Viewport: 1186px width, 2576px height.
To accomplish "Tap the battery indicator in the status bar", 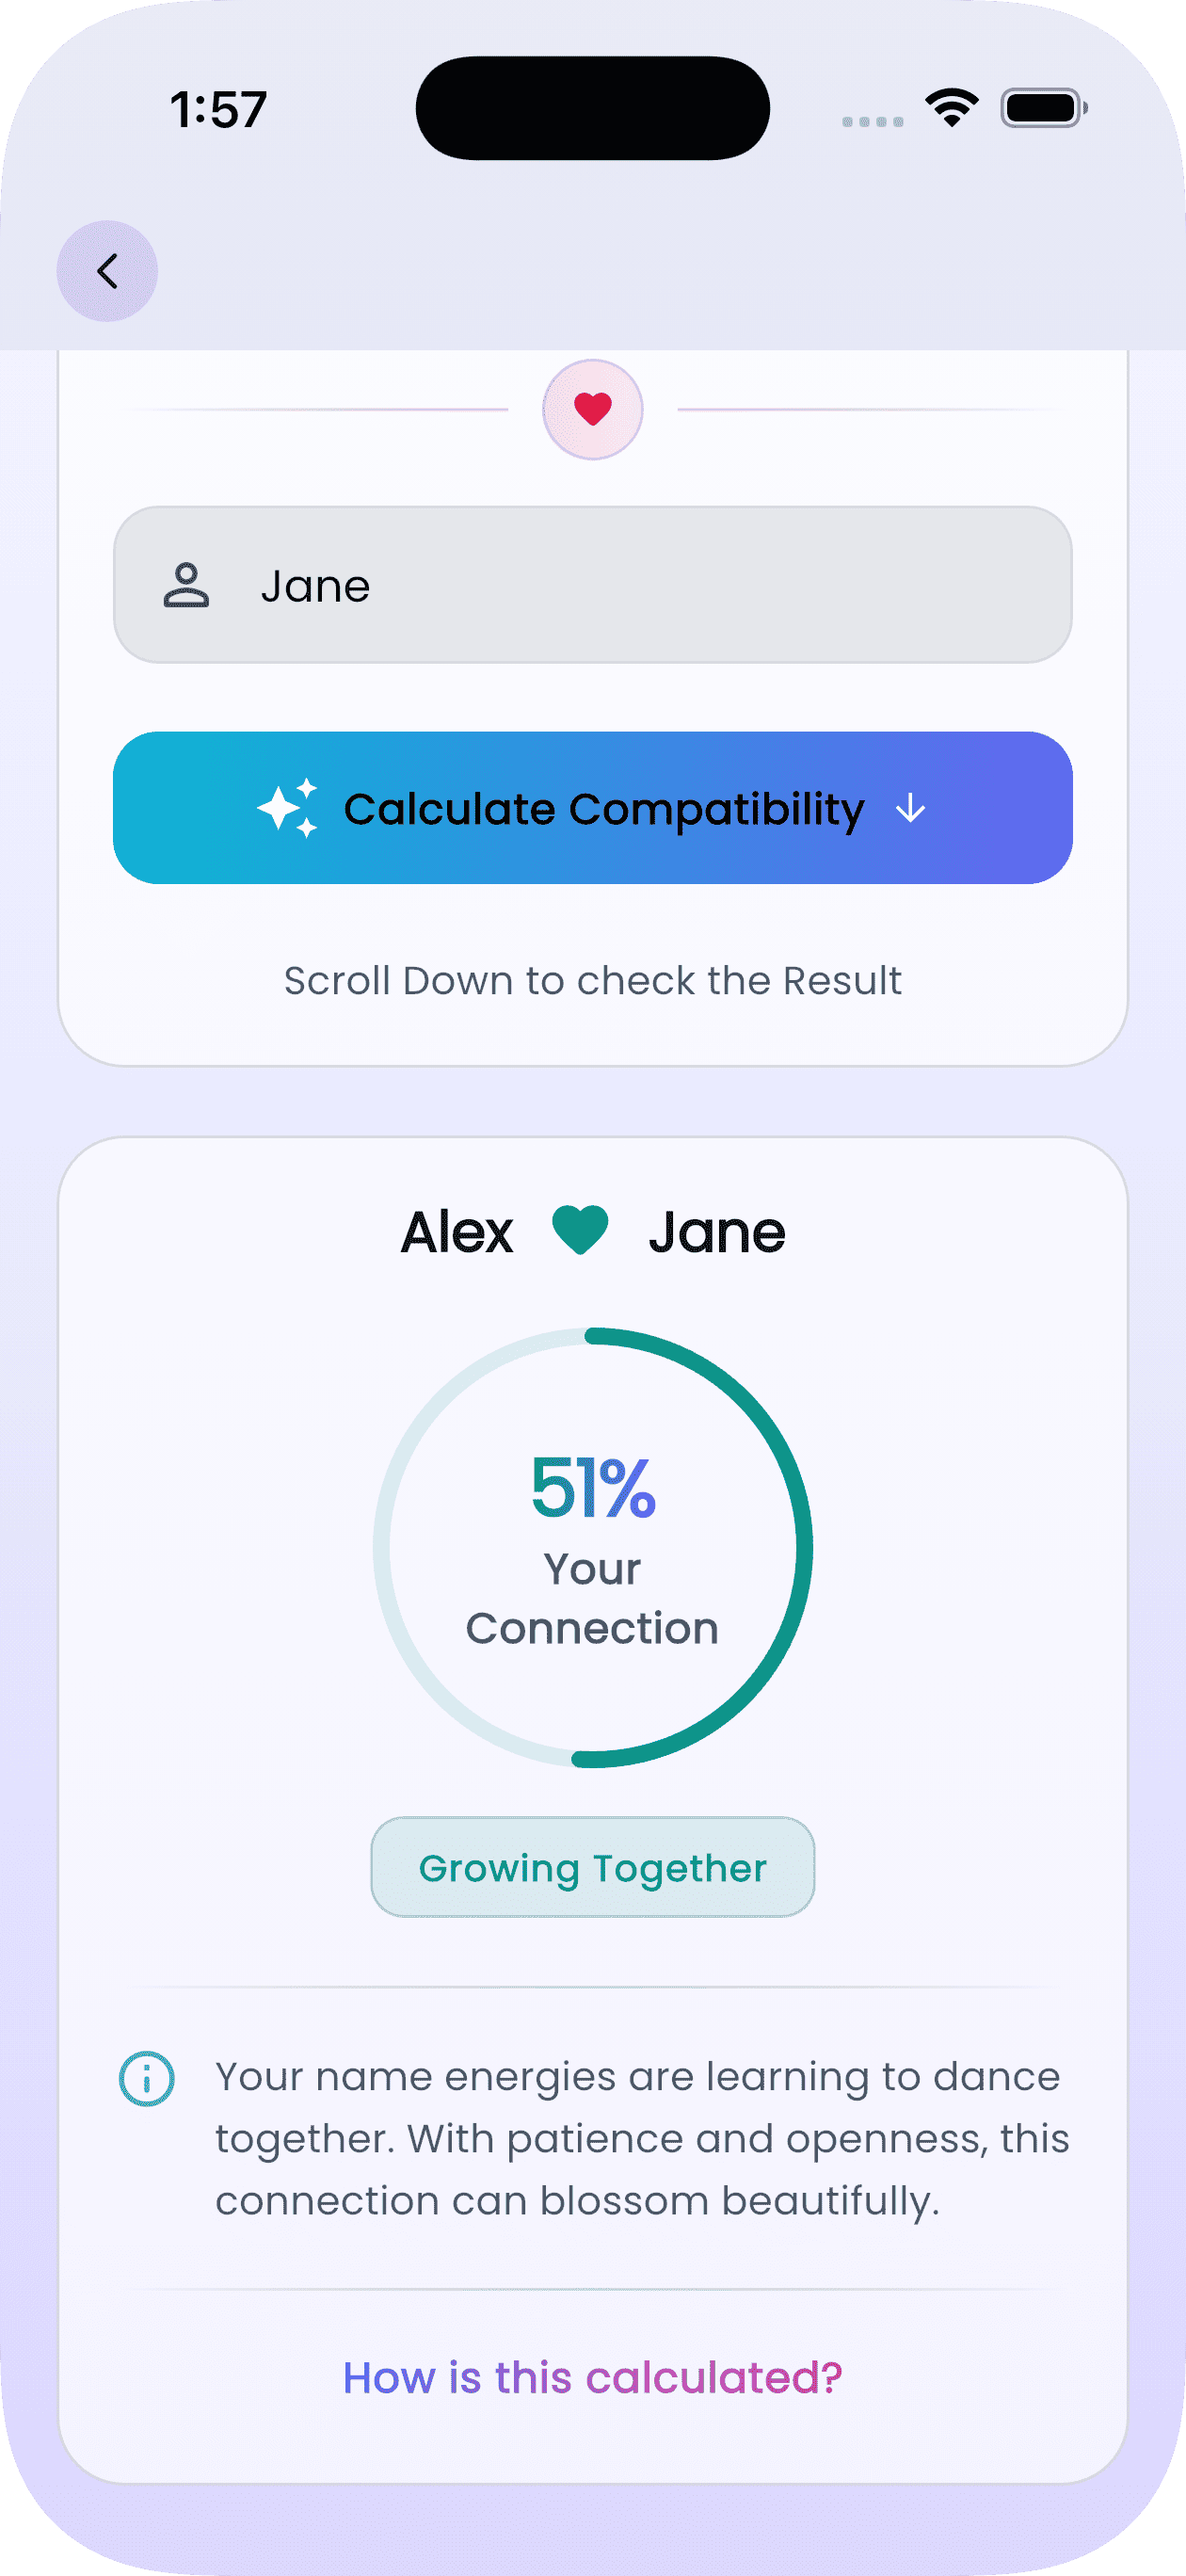I will pyautogui.click(x=1042, y=110).
